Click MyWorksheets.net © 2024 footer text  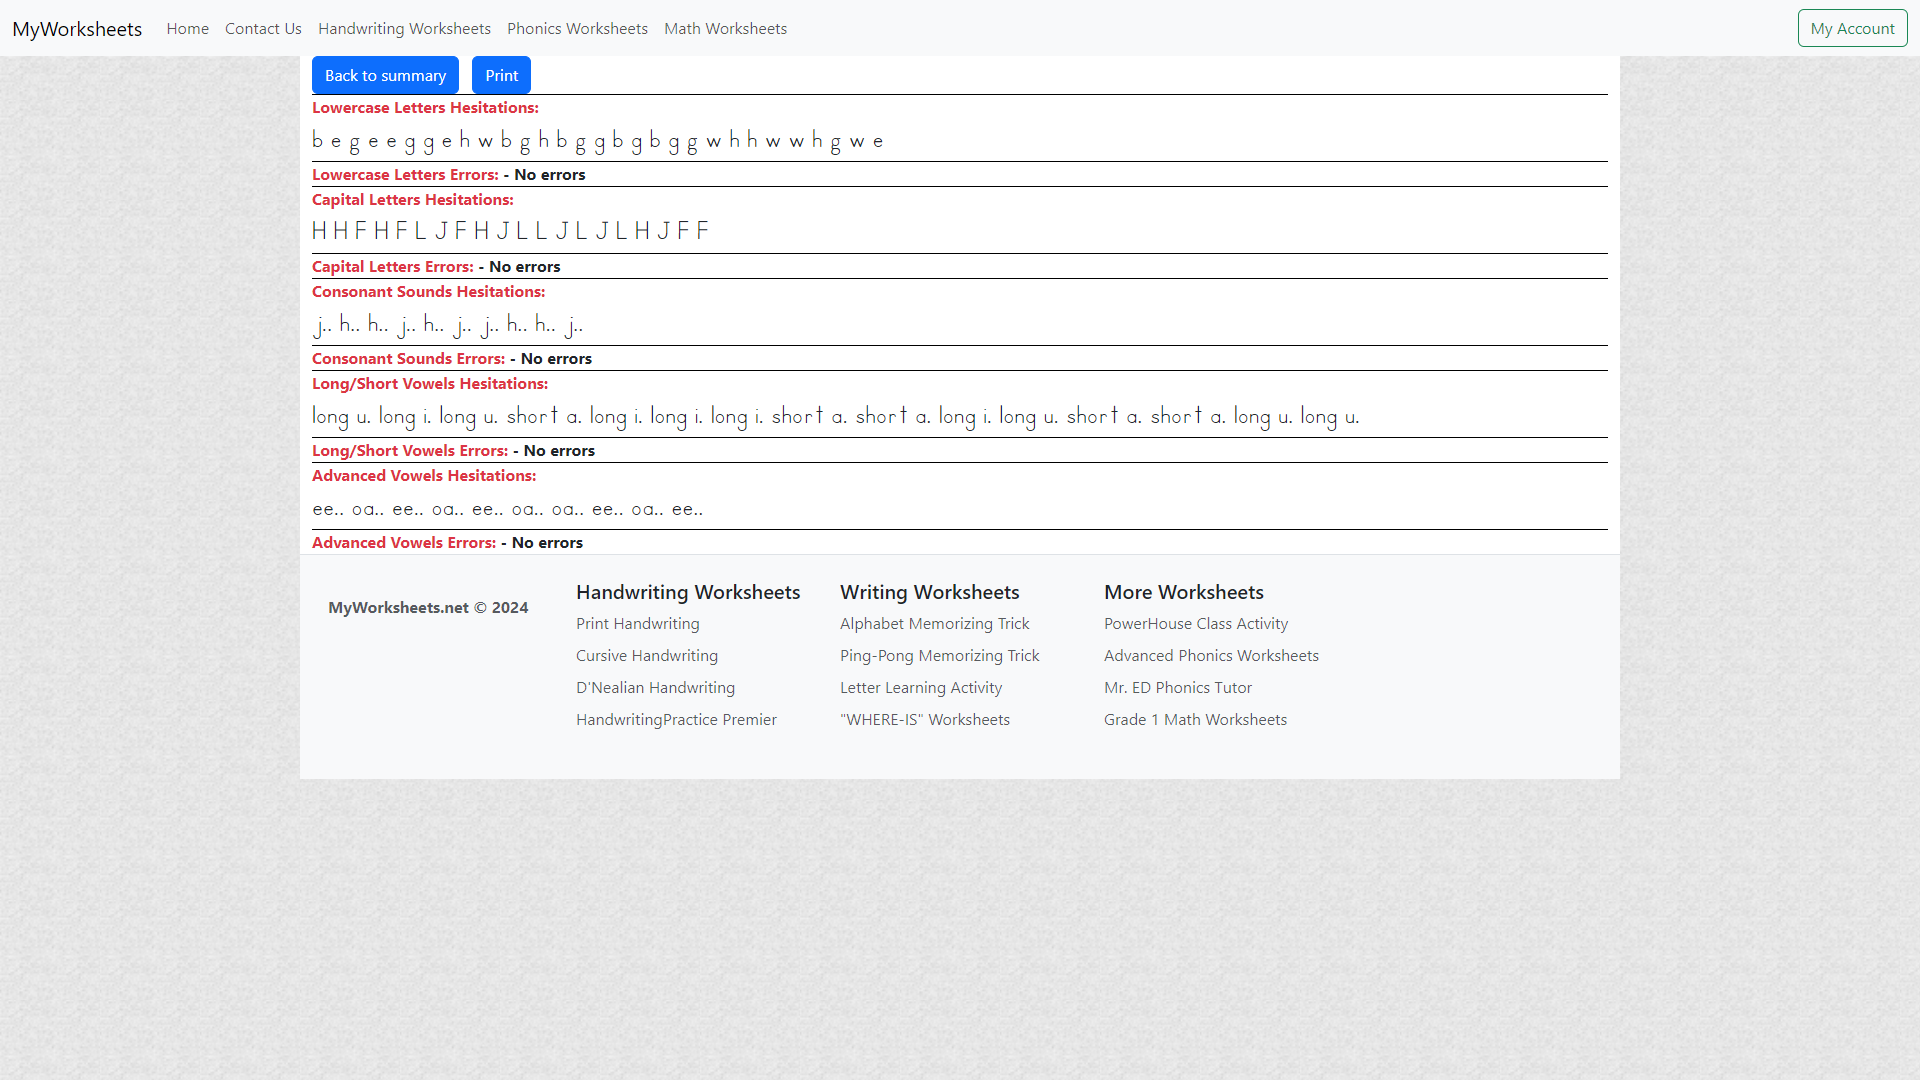click(428, 608)
